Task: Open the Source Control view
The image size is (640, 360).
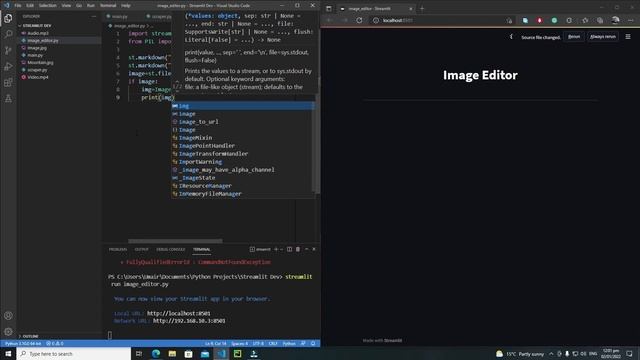Action: 8,51
